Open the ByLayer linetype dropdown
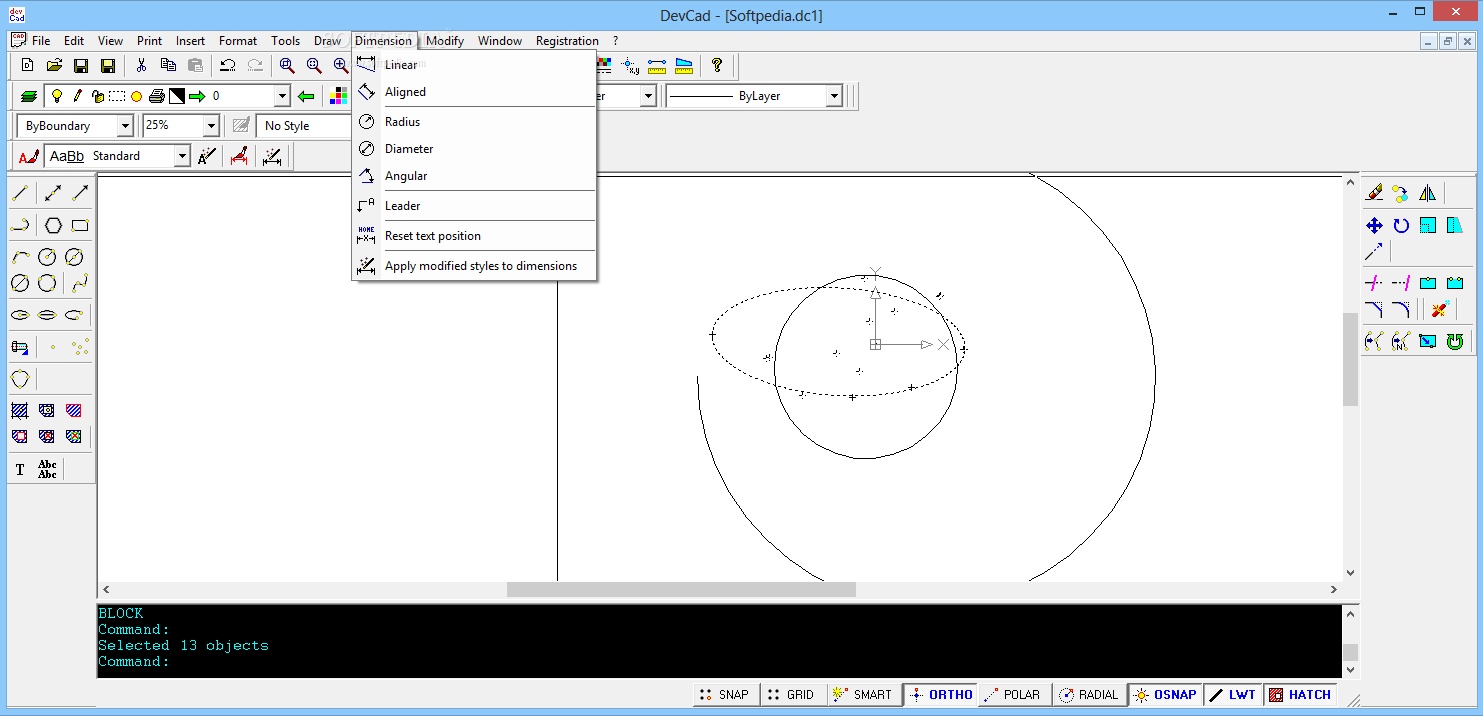The image size is (1483, 716). 834,96
